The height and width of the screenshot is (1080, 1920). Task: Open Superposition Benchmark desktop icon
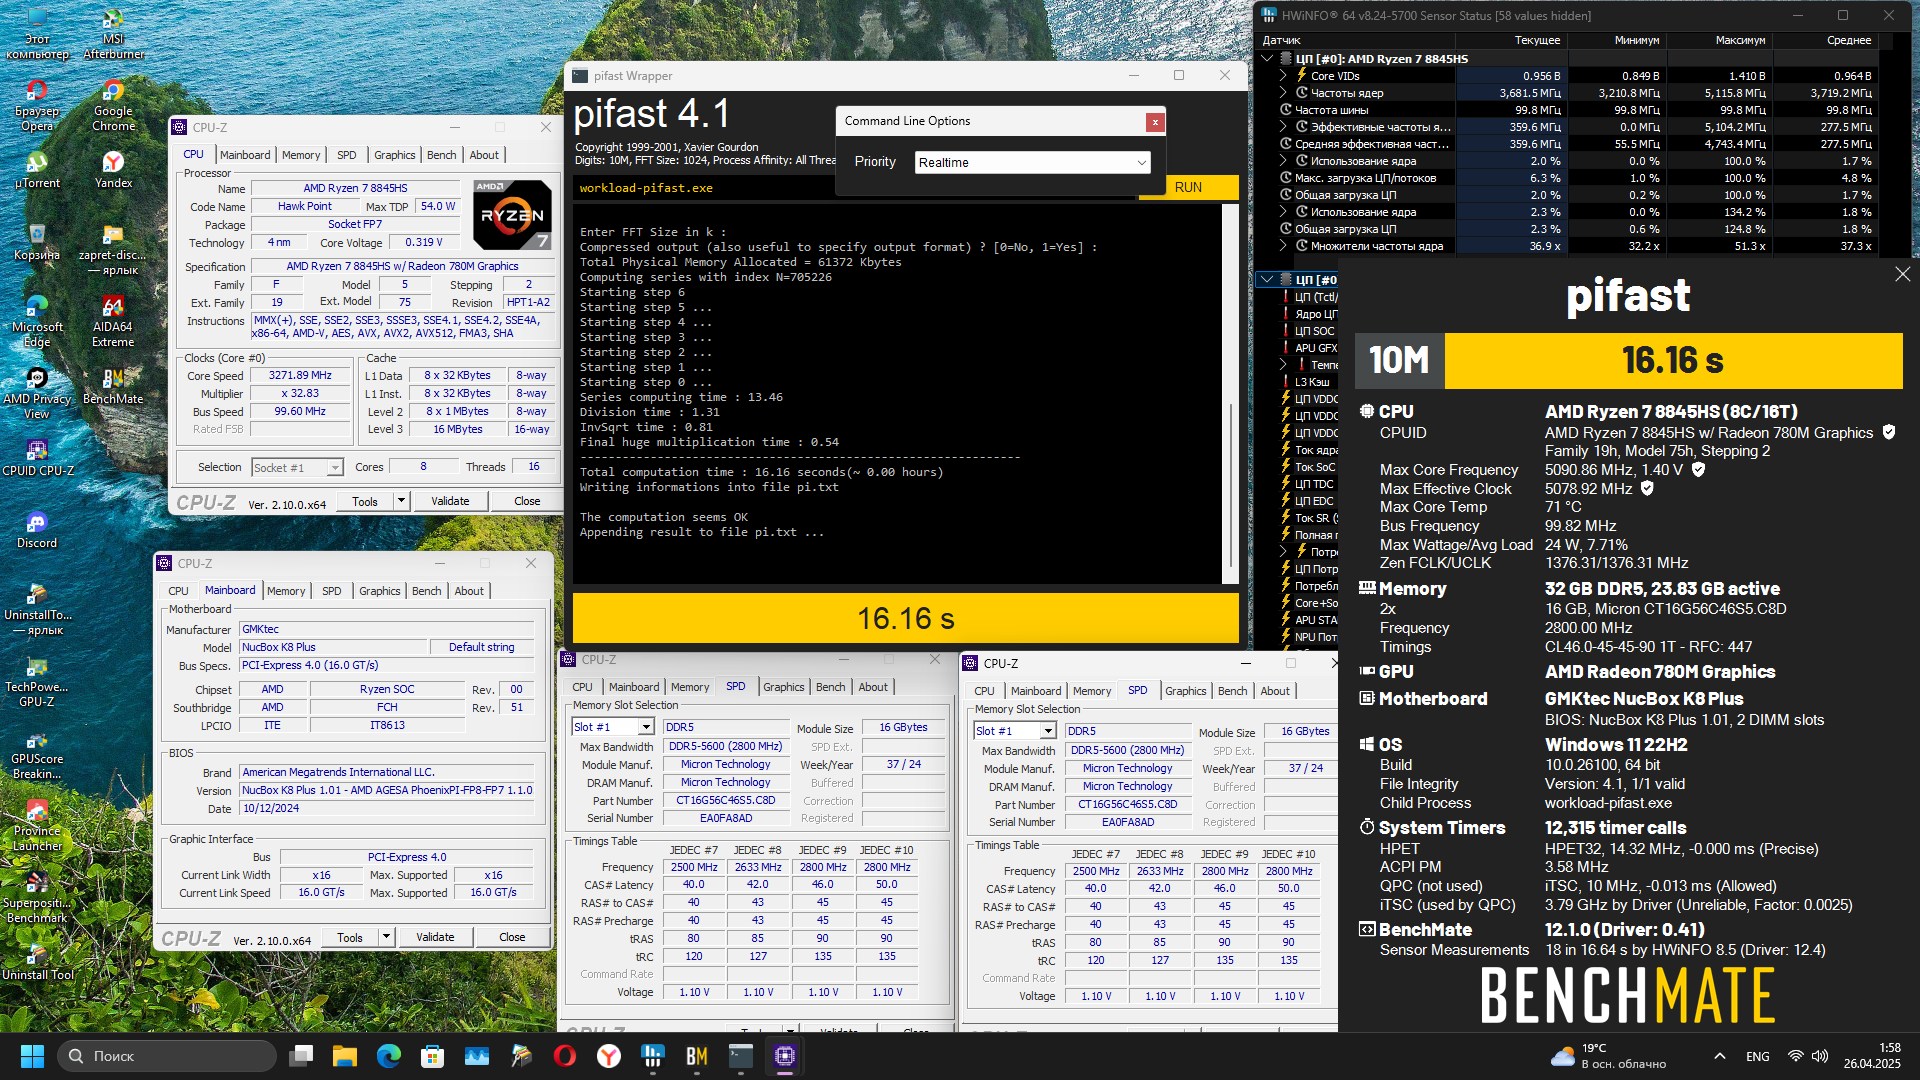[x=37, y=896]
